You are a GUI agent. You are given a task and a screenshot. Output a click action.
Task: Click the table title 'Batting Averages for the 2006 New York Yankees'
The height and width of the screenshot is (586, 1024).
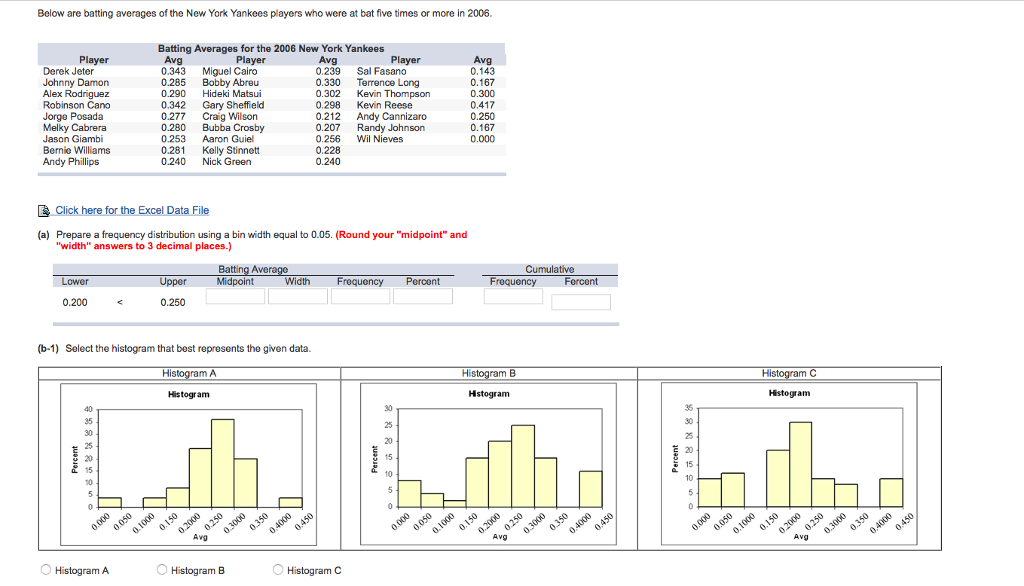[271, 49]
